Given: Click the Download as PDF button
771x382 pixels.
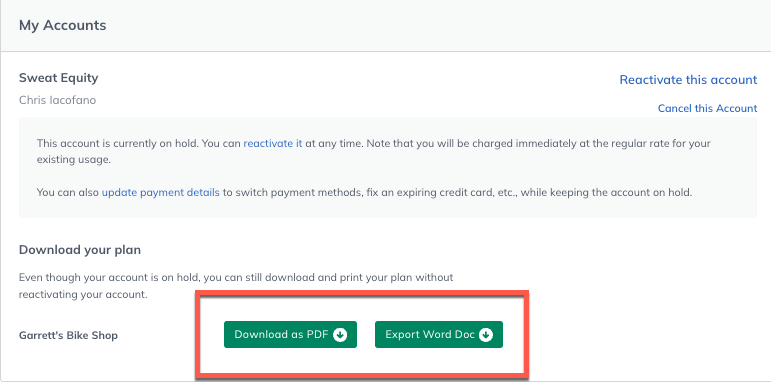Looking at the screenshot, I should point(290,335).
